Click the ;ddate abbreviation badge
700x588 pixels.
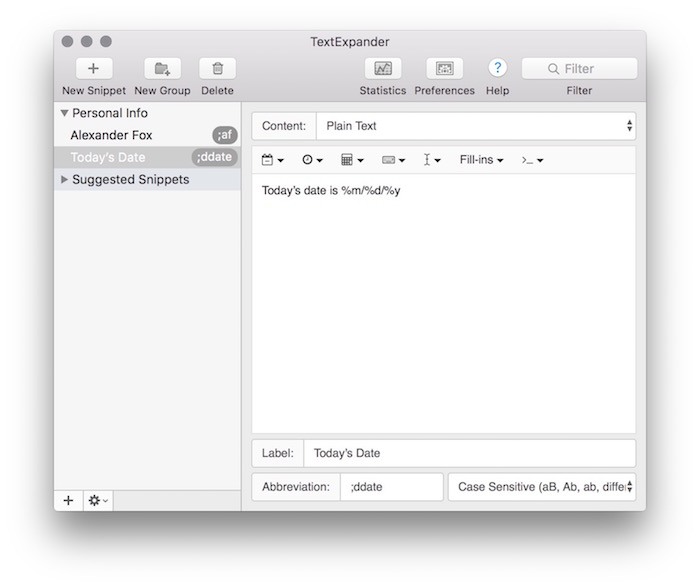point(214,157)
